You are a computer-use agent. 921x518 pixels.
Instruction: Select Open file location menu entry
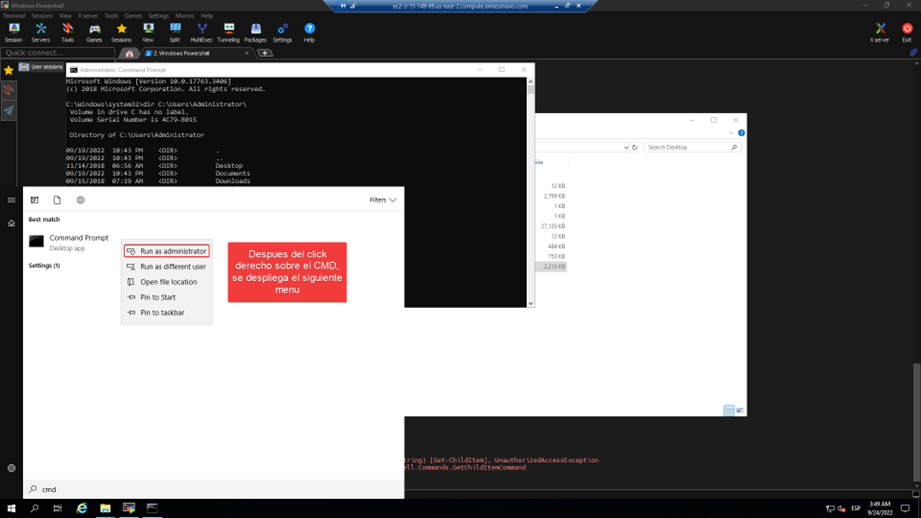coord(168,282)
